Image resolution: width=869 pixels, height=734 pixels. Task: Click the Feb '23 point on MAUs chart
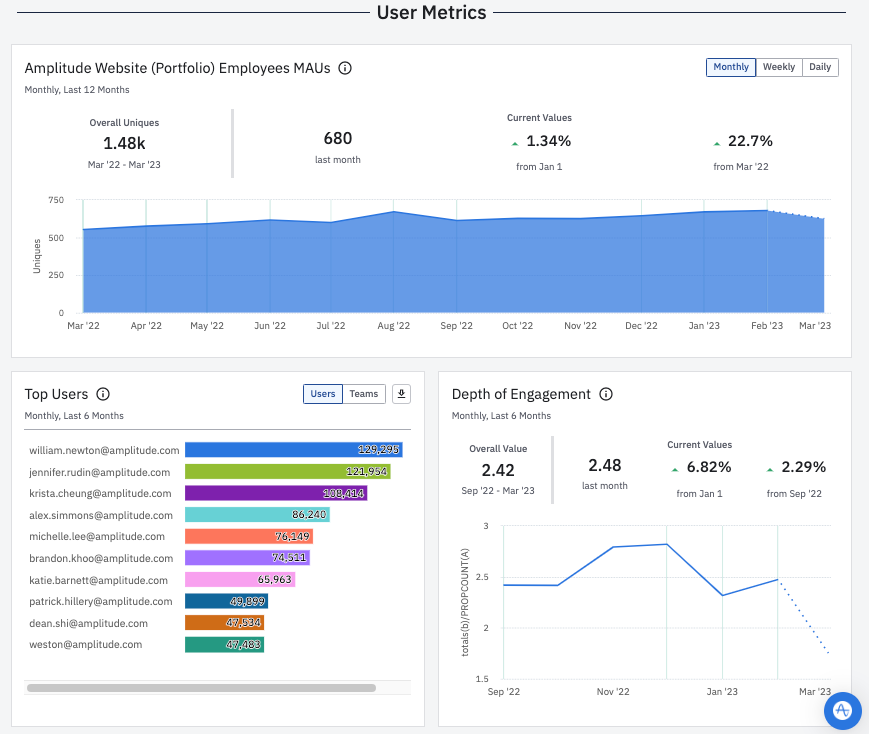767,211
